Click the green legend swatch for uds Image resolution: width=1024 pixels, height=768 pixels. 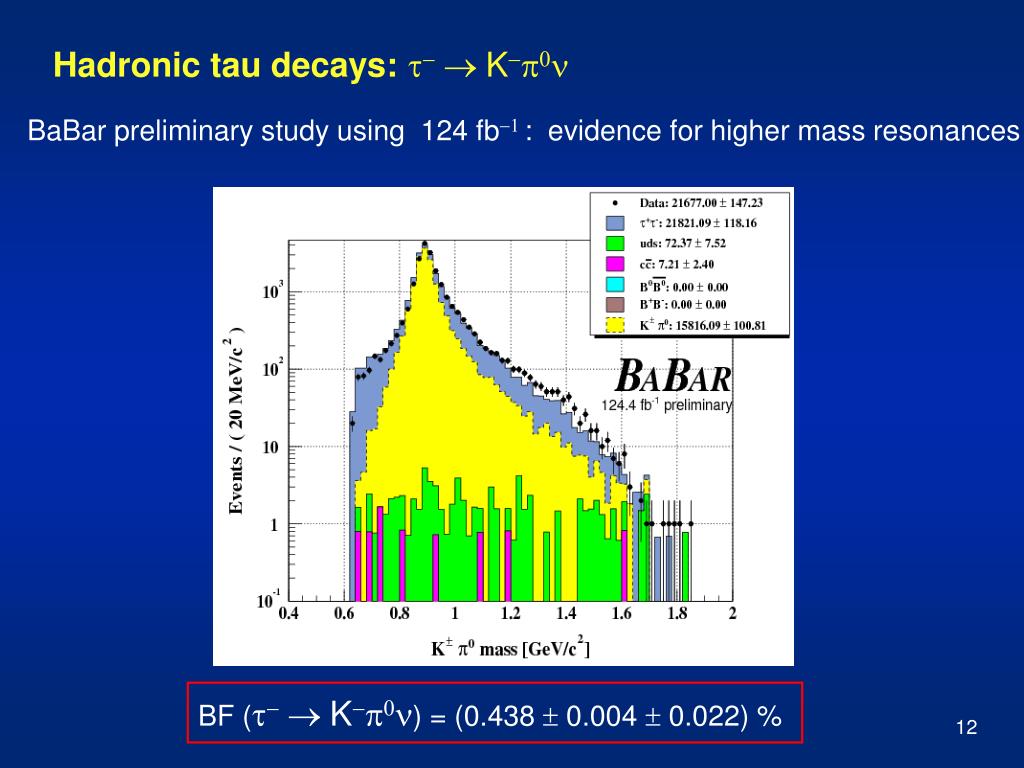click(x=615, y=244)
